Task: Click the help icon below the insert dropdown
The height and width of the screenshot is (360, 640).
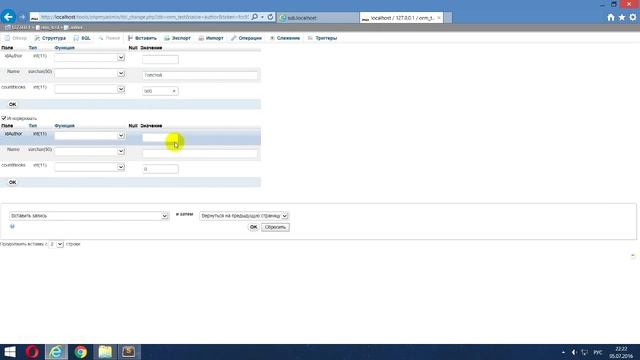Action: (12, 226)
